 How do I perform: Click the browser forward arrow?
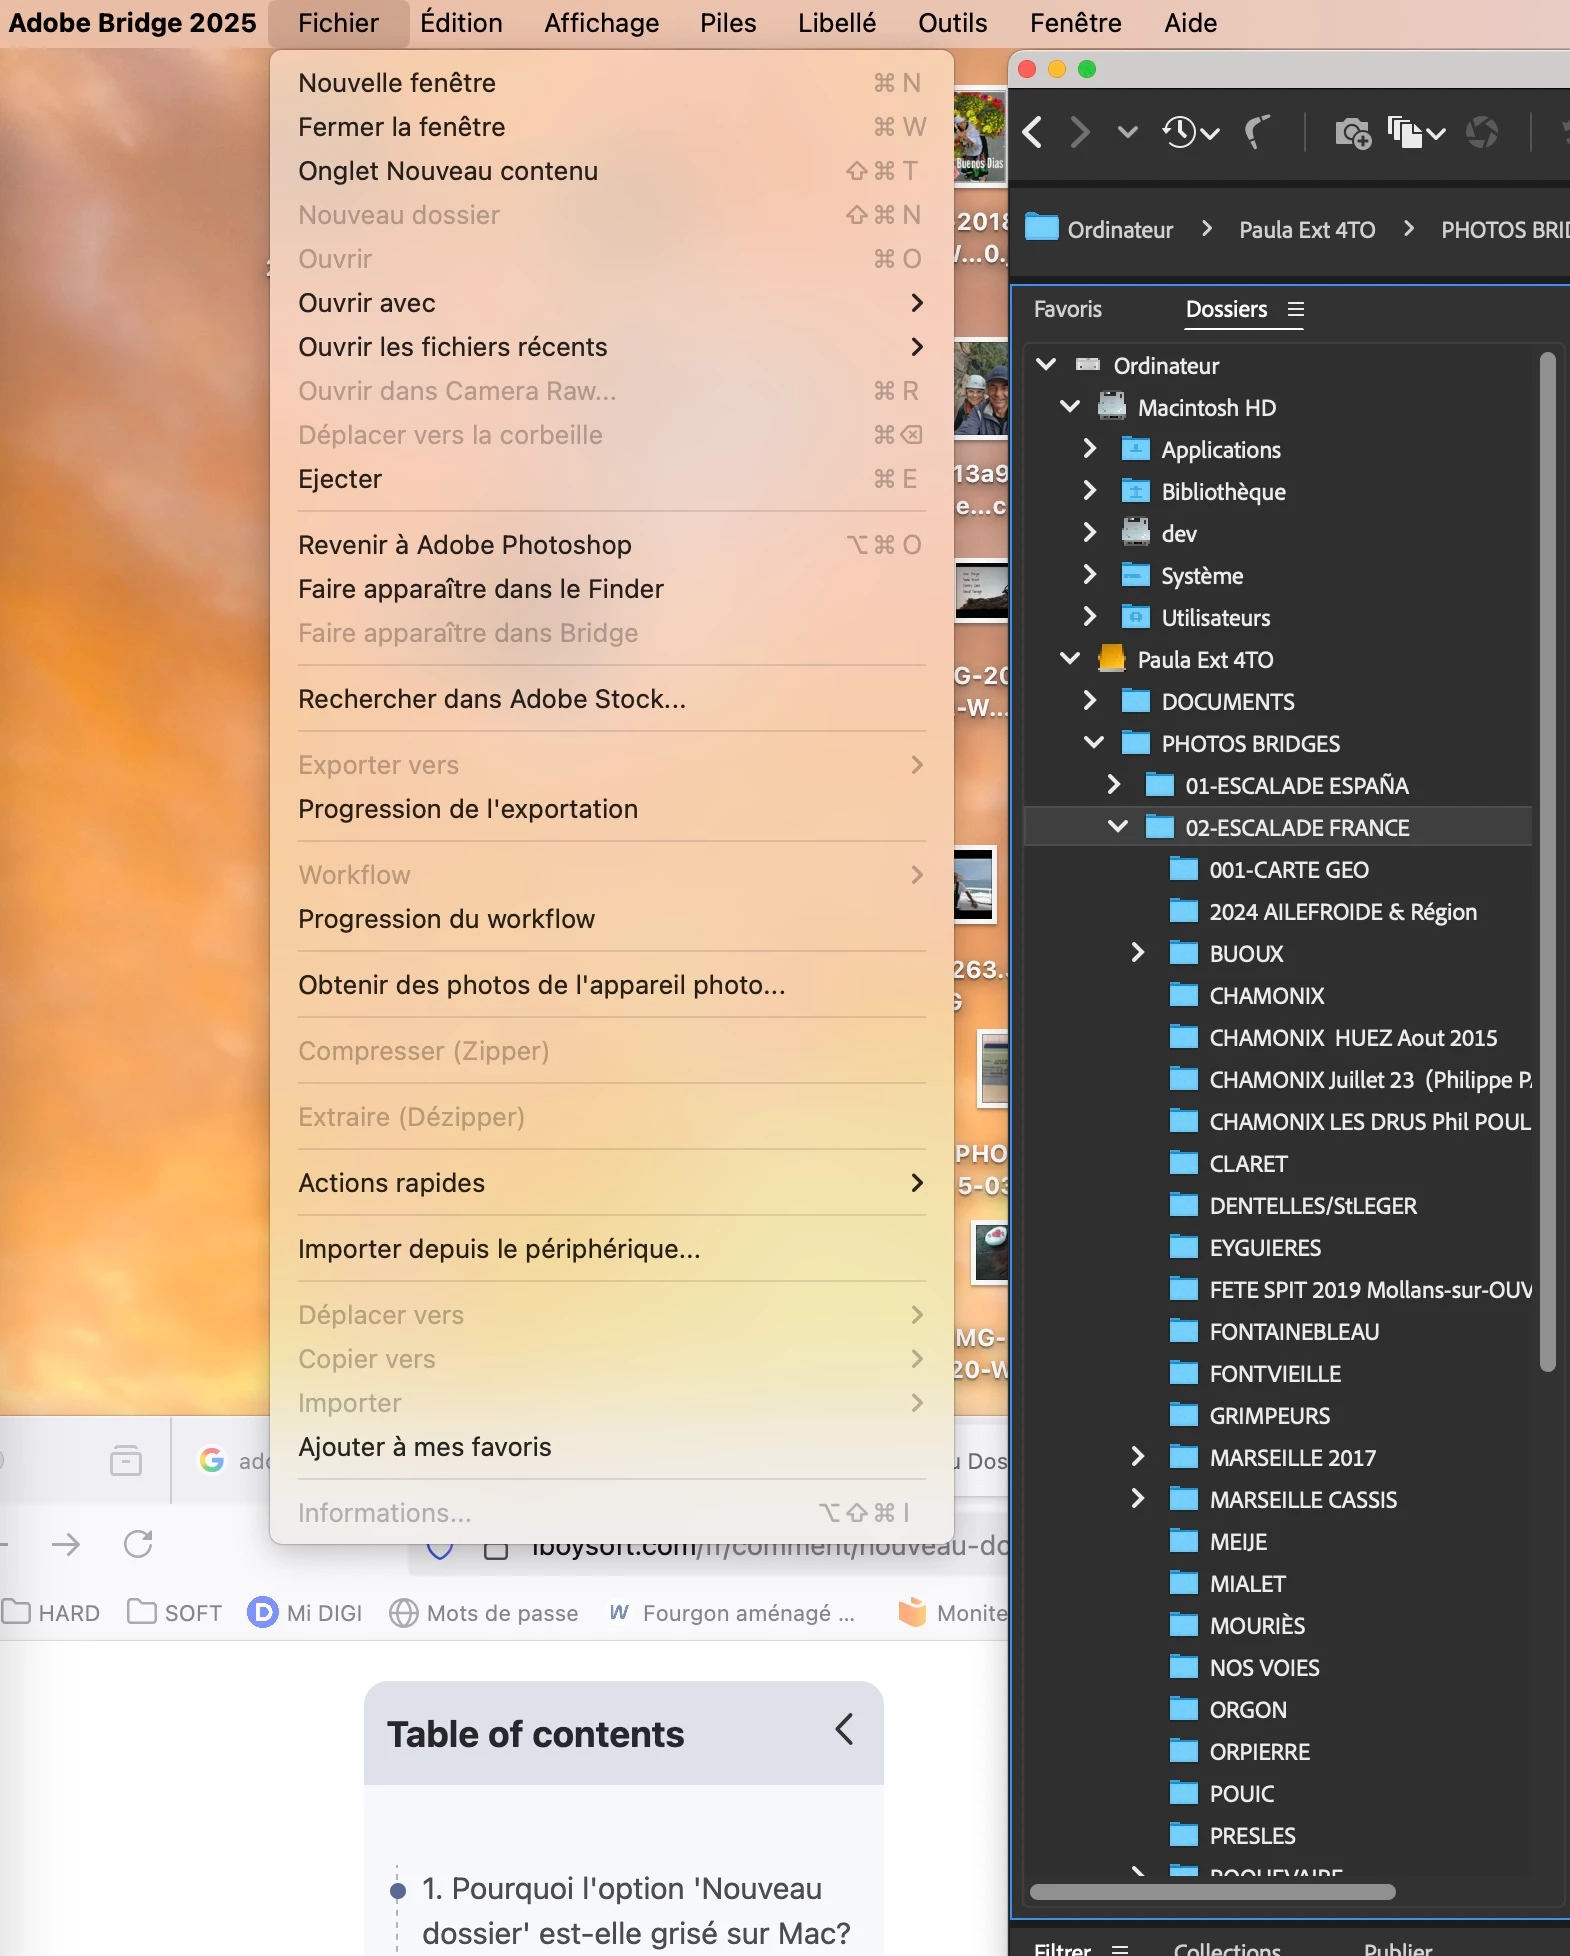click(x=66, y=1544)
